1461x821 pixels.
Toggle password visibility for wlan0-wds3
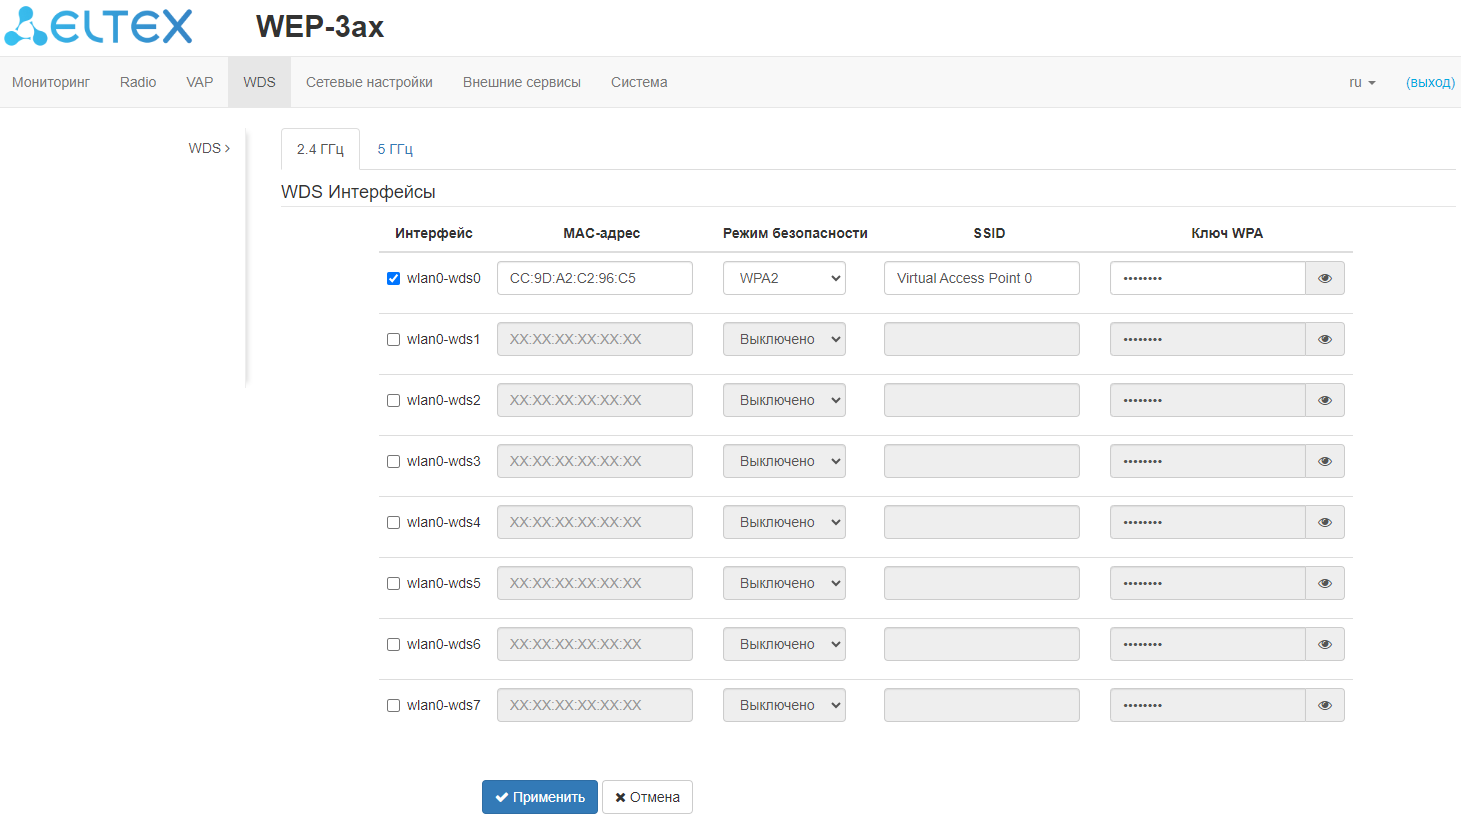click(x=1324, y=461)
